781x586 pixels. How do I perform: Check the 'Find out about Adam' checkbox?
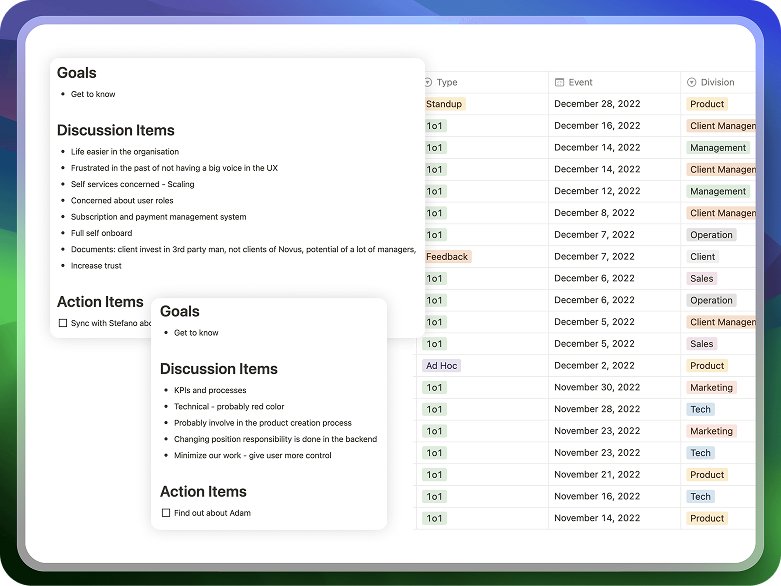166,513
